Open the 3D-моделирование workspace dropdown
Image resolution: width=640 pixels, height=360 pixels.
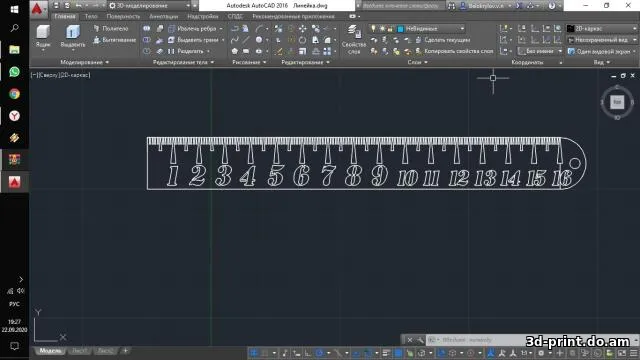click(x=149, y=6)
